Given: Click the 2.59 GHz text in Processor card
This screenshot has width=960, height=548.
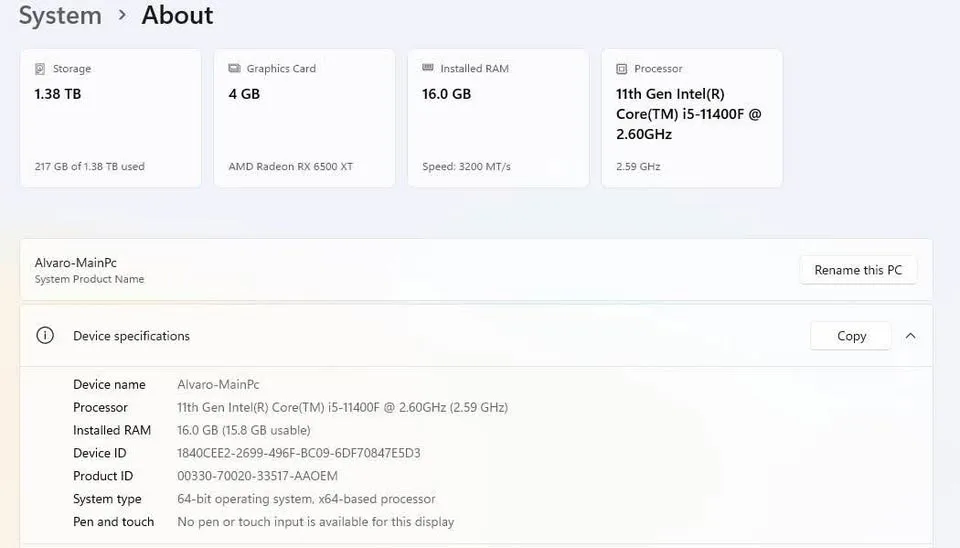Looking at the screenshot, I should tap(638, 167).
